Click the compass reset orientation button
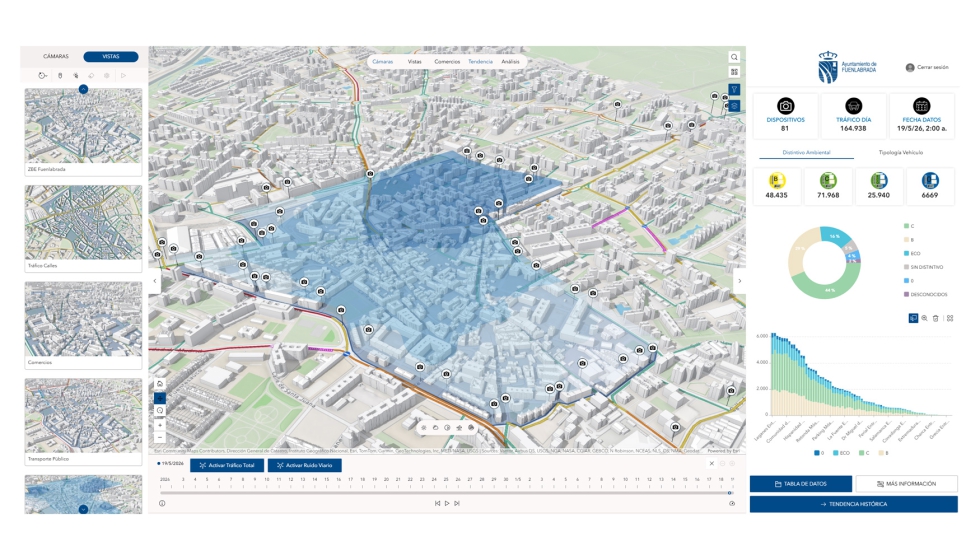This screenshot has height=560, width=980. point(160,411)
